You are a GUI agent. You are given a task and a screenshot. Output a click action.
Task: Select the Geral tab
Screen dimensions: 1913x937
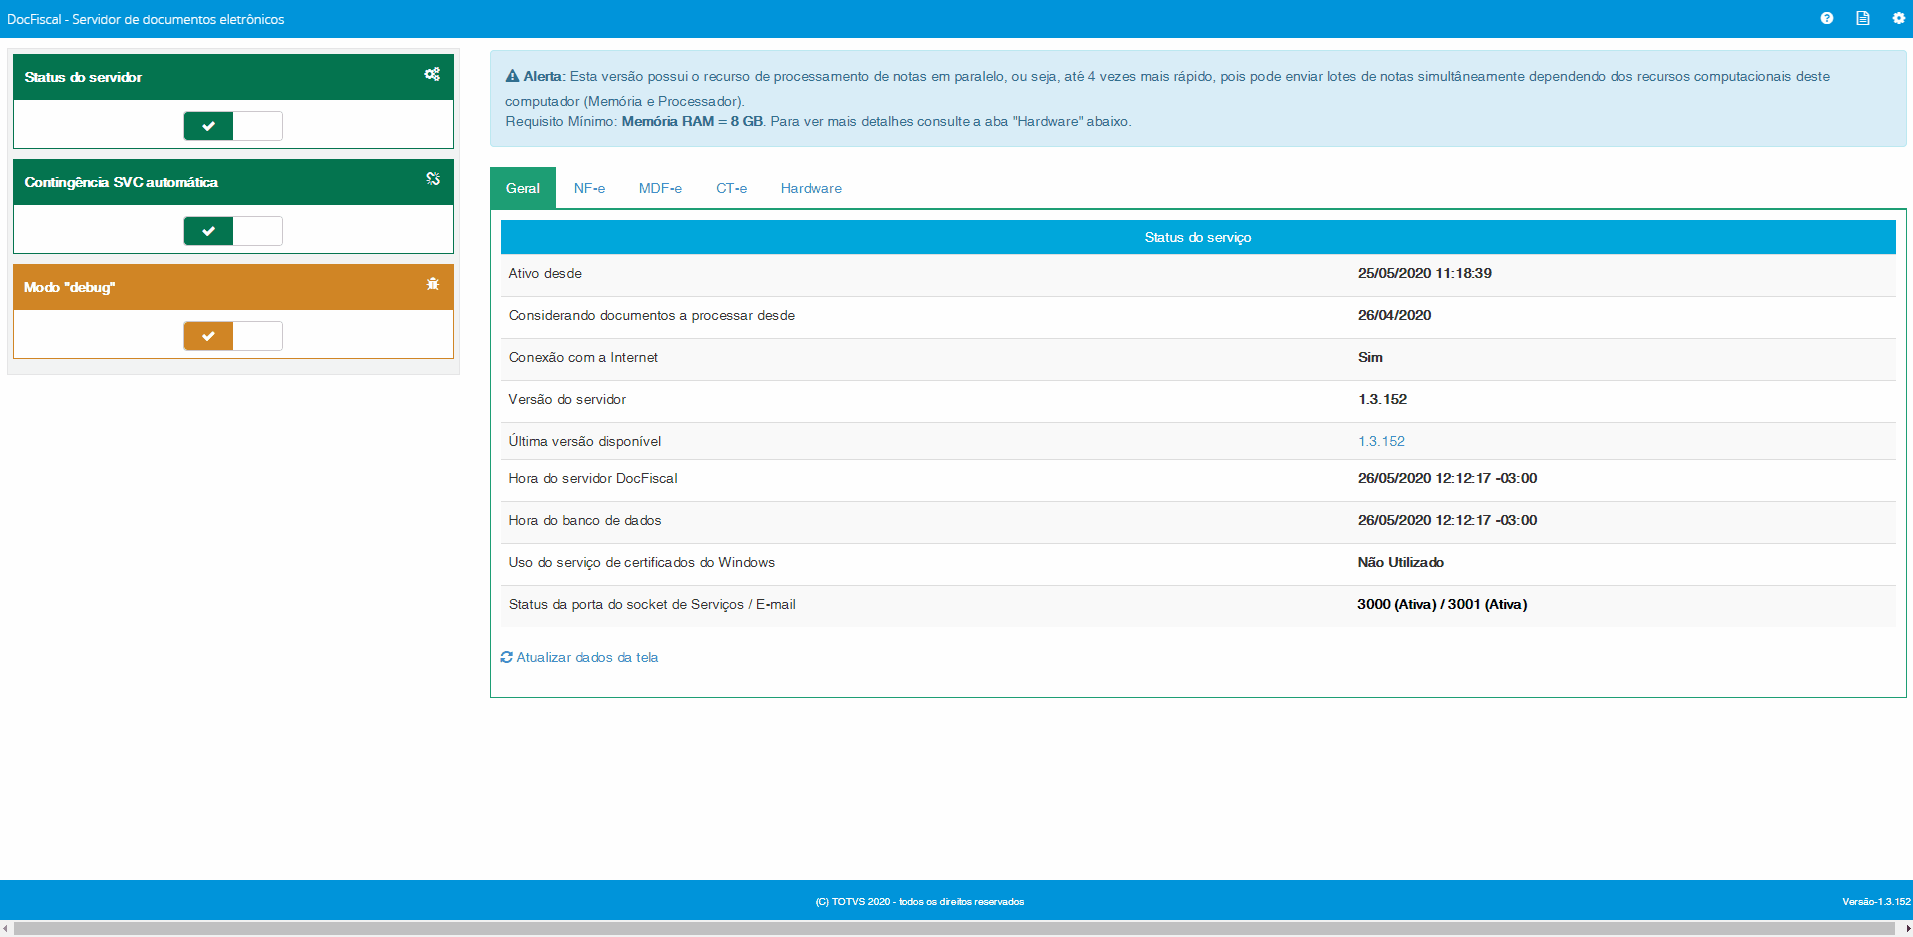point(523,188)
